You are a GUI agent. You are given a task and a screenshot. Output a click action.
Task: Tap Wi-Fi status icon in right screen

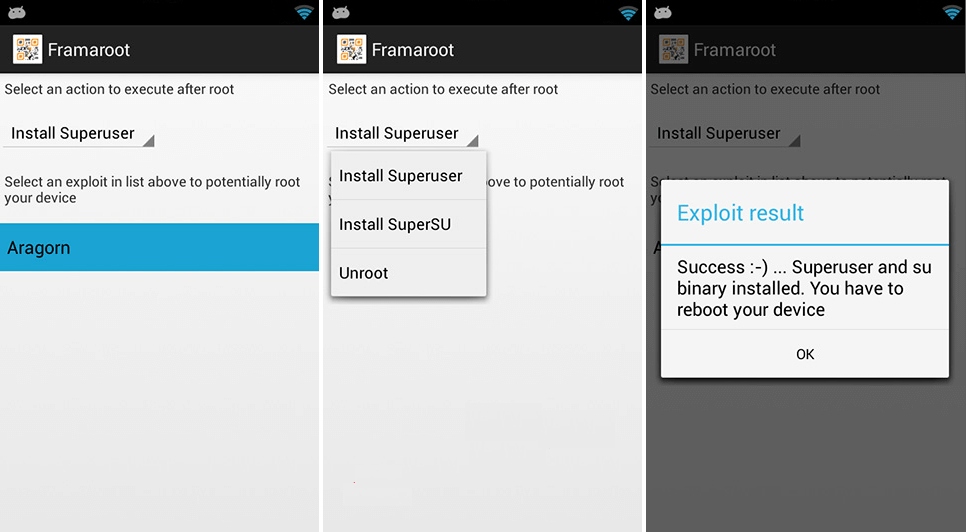(952, 12)
